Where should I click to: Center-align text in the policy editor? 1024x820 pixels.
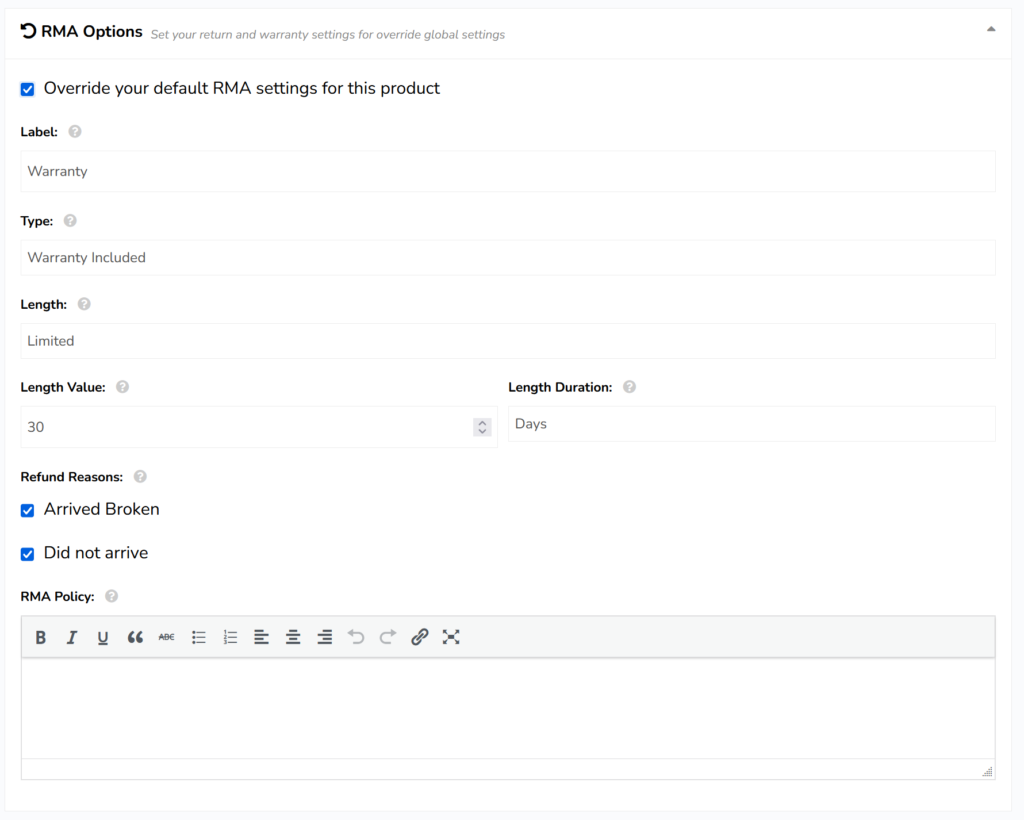click(293, 637)
